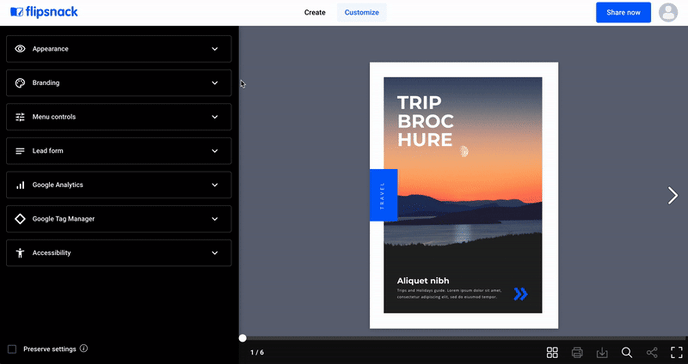
Task: Click the 'Preserve settings' label text
Action: (x=50, y=349)
